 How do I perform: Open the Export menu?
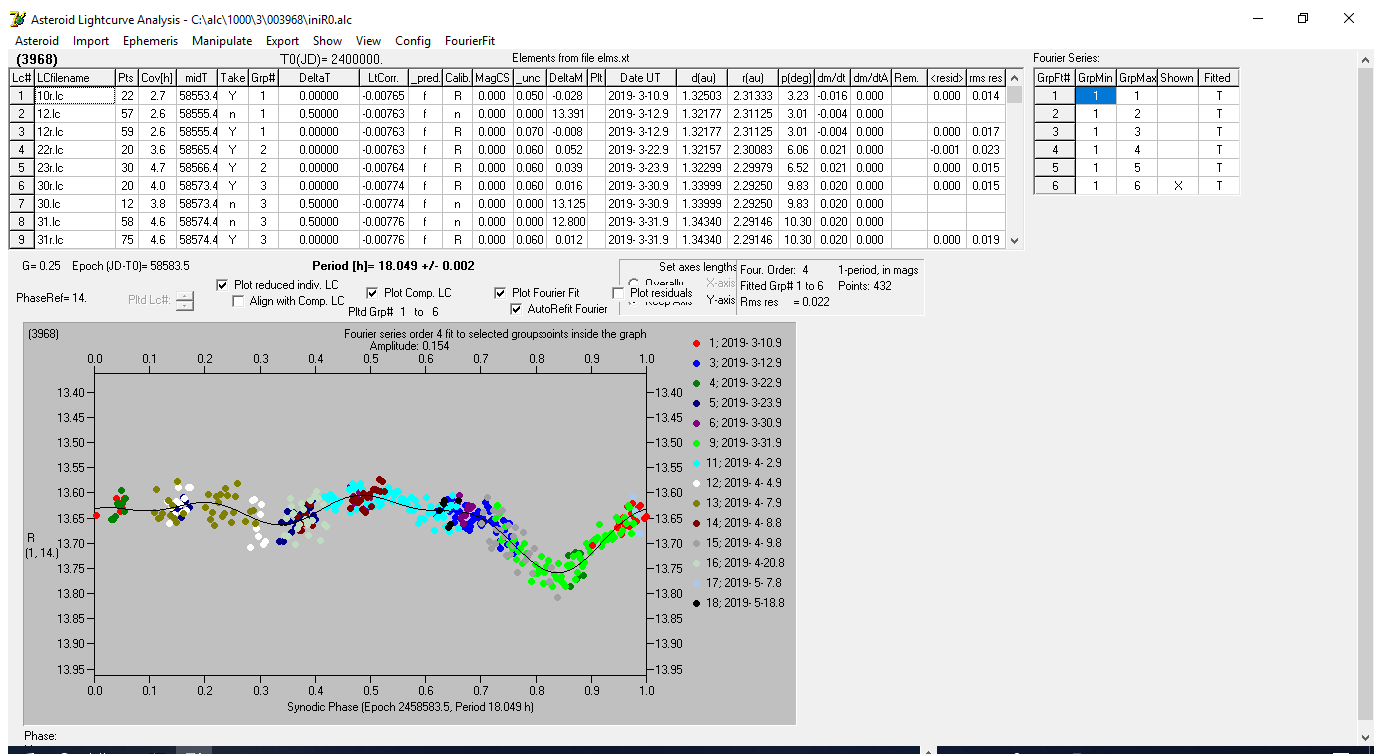pos(282,41)
